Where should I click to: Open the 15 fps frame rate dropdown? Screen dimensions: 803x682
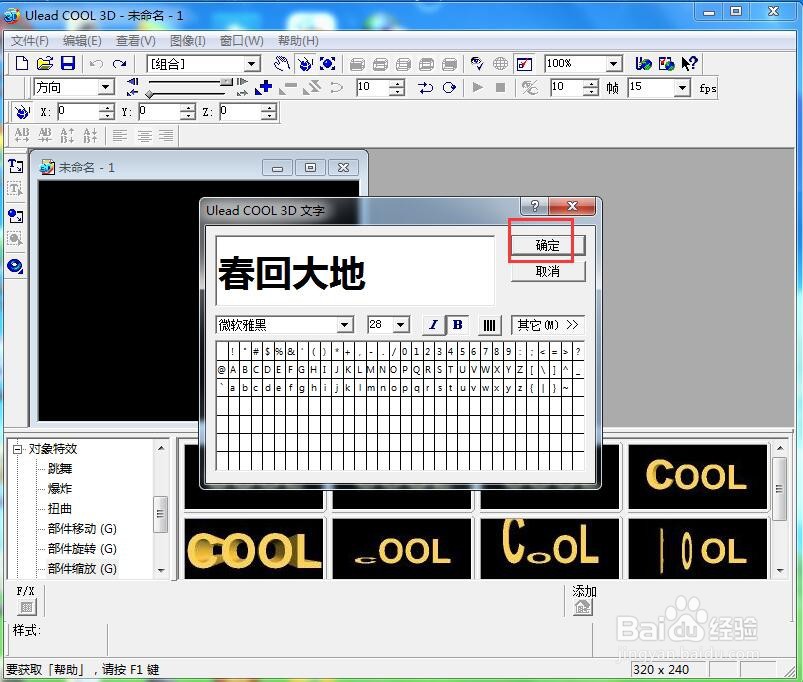682,88
